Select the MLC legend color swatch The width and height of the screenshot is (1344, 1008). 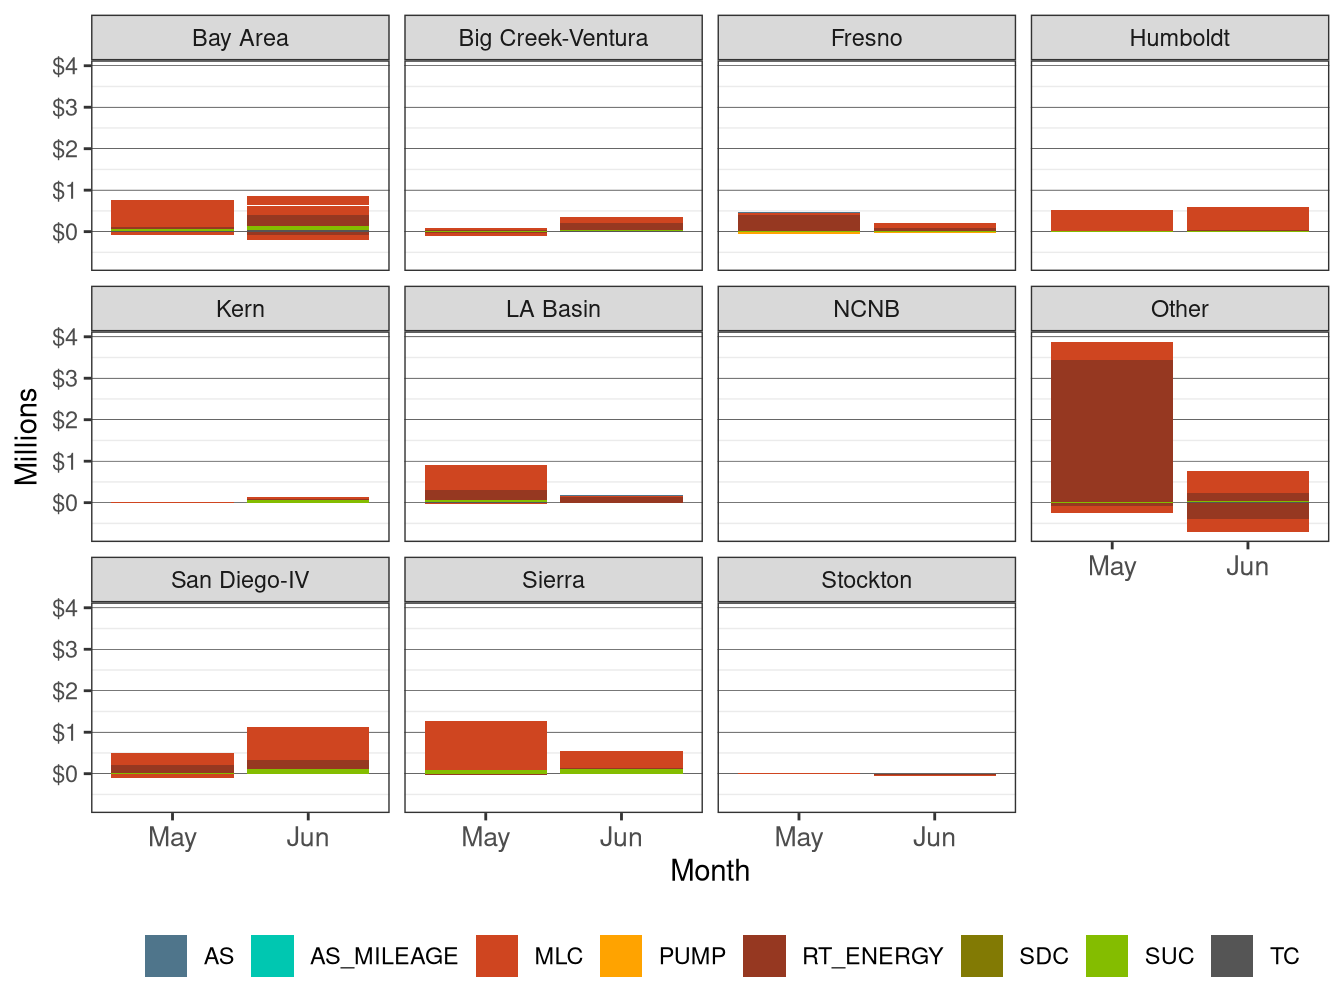point(497,956)
